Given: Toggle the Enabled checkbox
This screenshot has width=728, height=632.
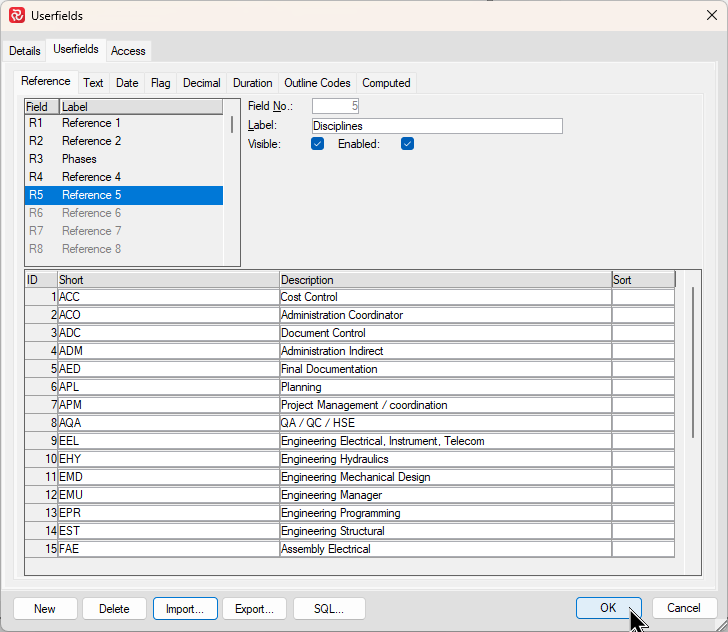Looking at the screenshot, I should (x=407, y=144).
